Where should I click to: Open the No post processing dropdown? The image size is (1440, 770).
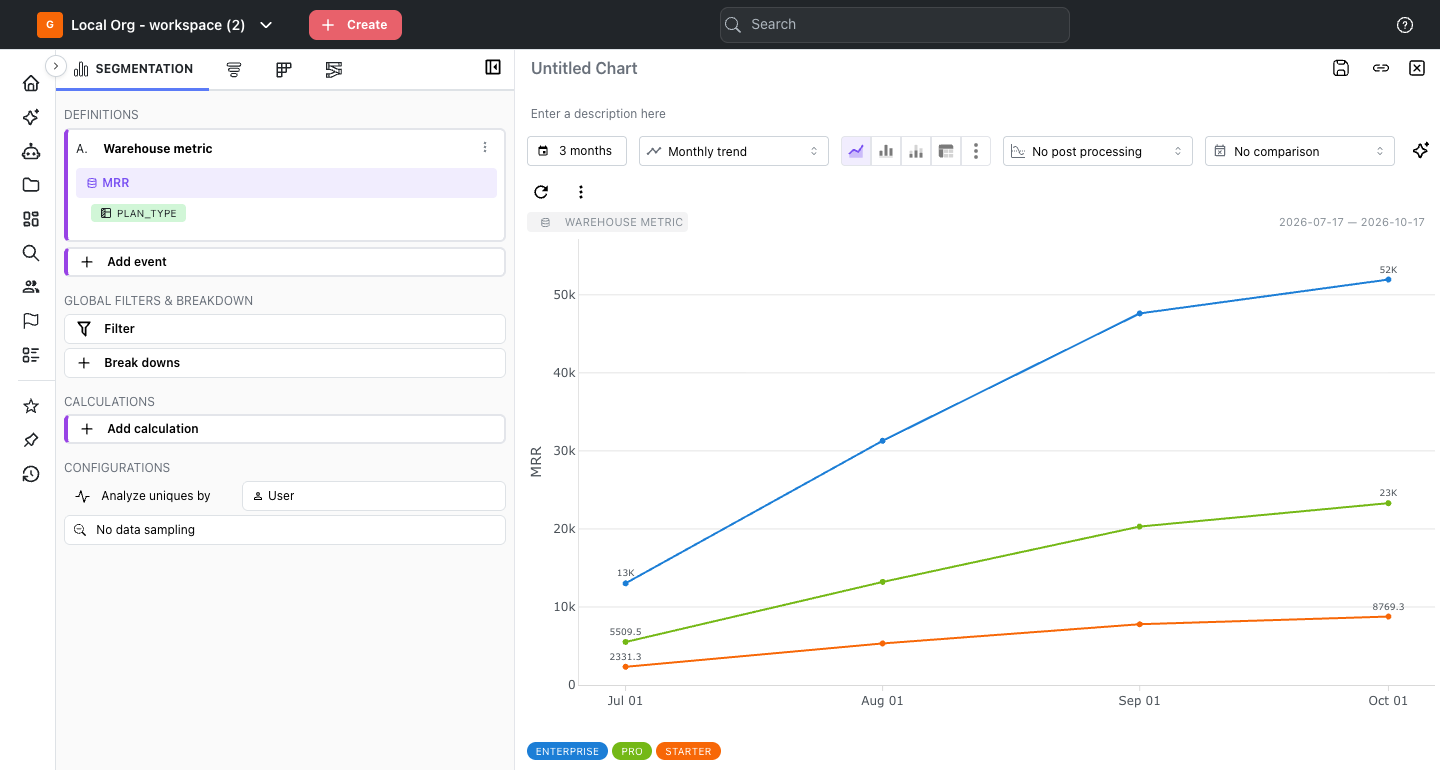pos(1098,151)
